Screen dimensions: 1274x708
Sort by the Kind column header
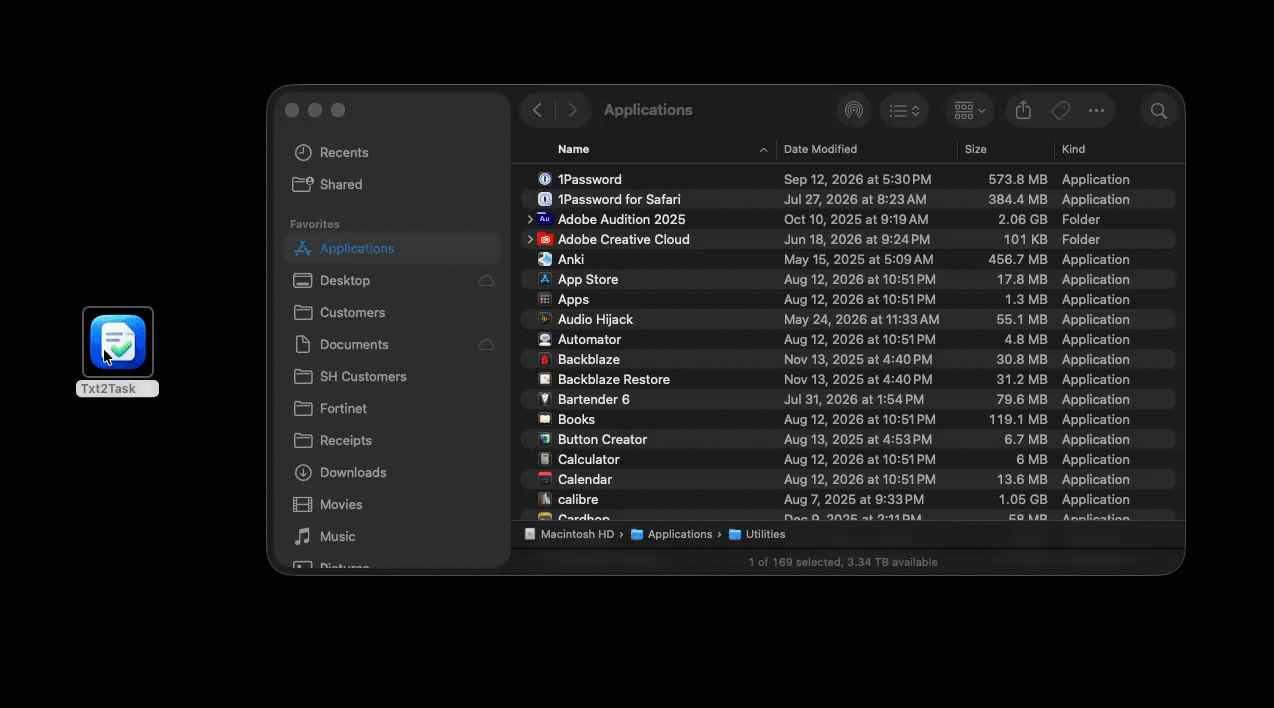tap(1073, 149)
